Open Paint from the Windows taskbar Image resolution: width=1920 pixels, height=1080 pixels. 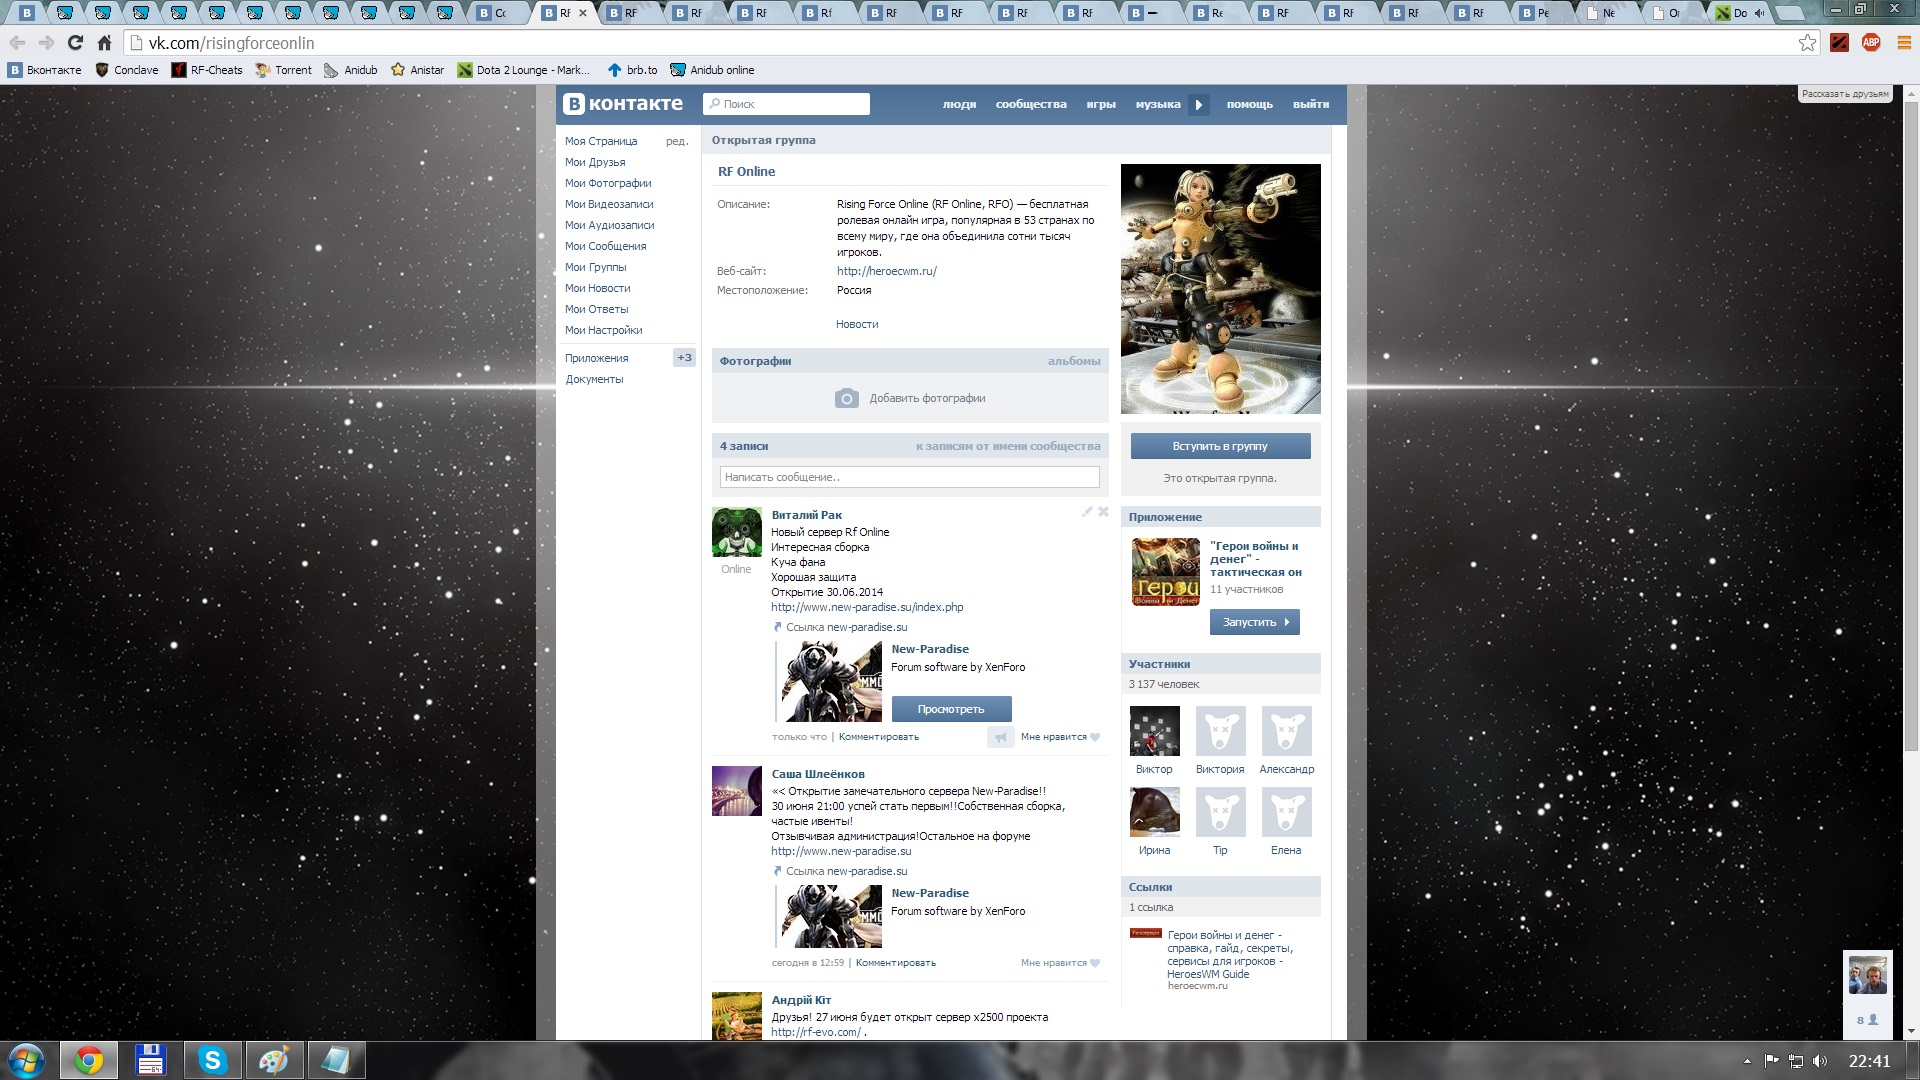coord(273,1060)
